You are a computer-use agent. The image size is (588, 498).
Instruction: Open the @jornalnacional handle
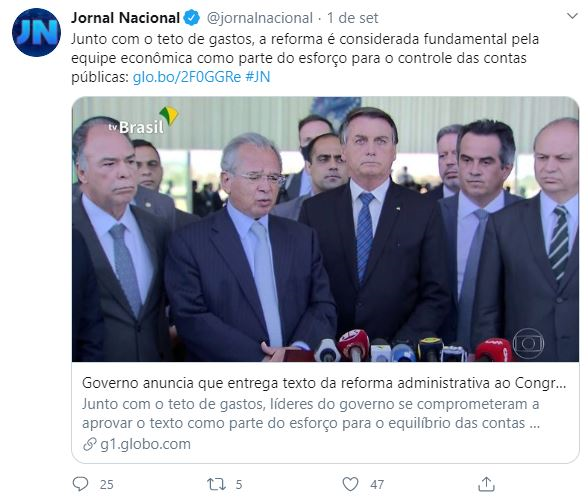point(260,18)
